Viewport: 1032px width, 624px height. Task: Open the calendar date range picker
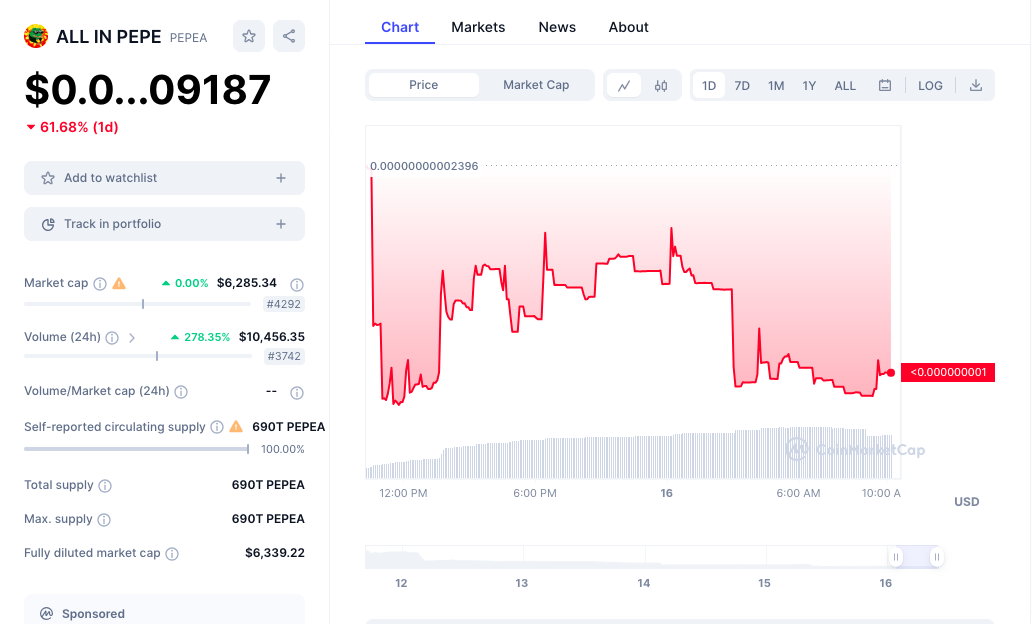885,86
